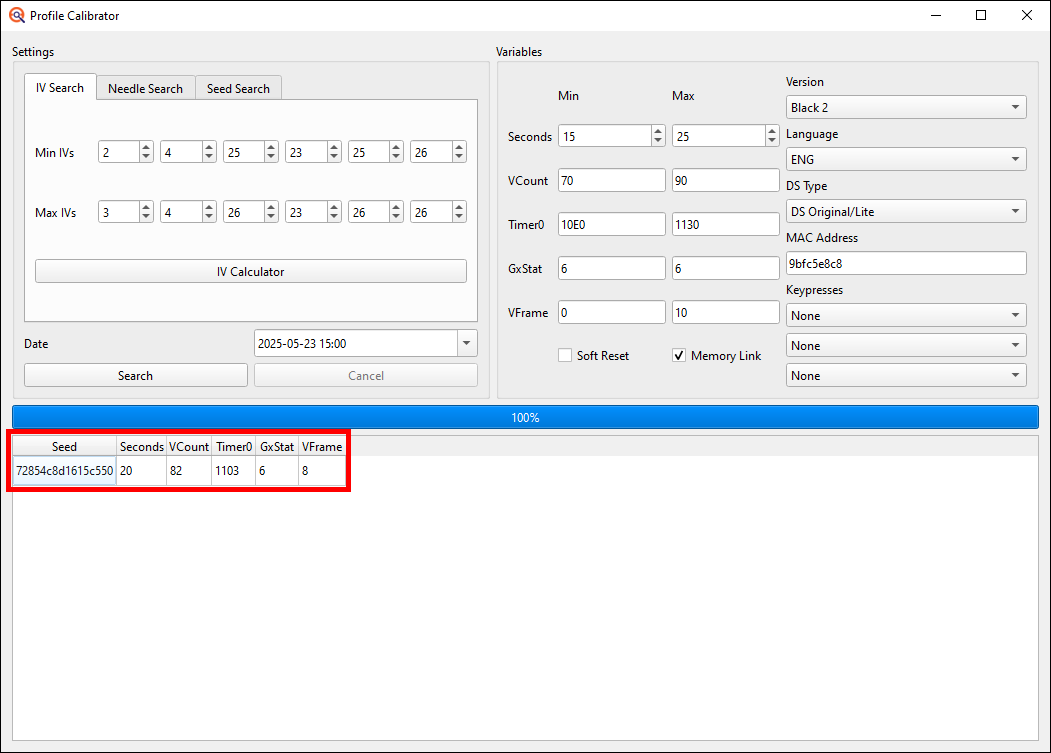The height and width of the screenshot is (753, 1051).
Task: Select the VFrame result cell 8
Action: [x=322, y=471]
